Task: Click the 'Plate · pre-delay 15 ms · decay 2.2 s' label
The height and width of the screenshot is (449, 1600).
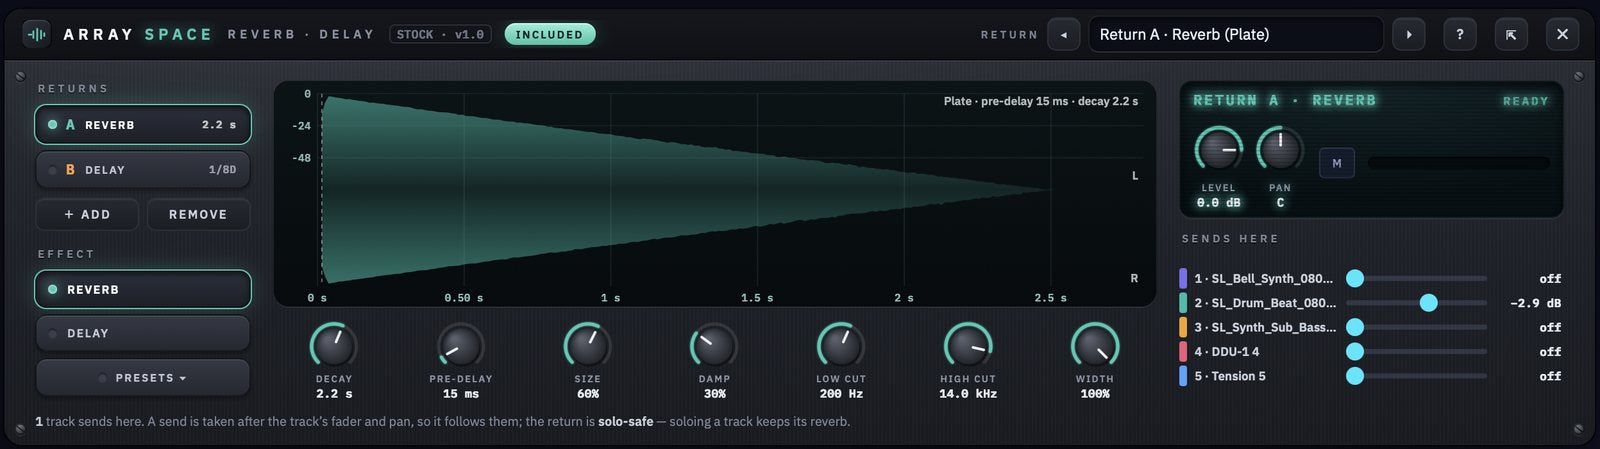Action: click(x=1040, y=101)
